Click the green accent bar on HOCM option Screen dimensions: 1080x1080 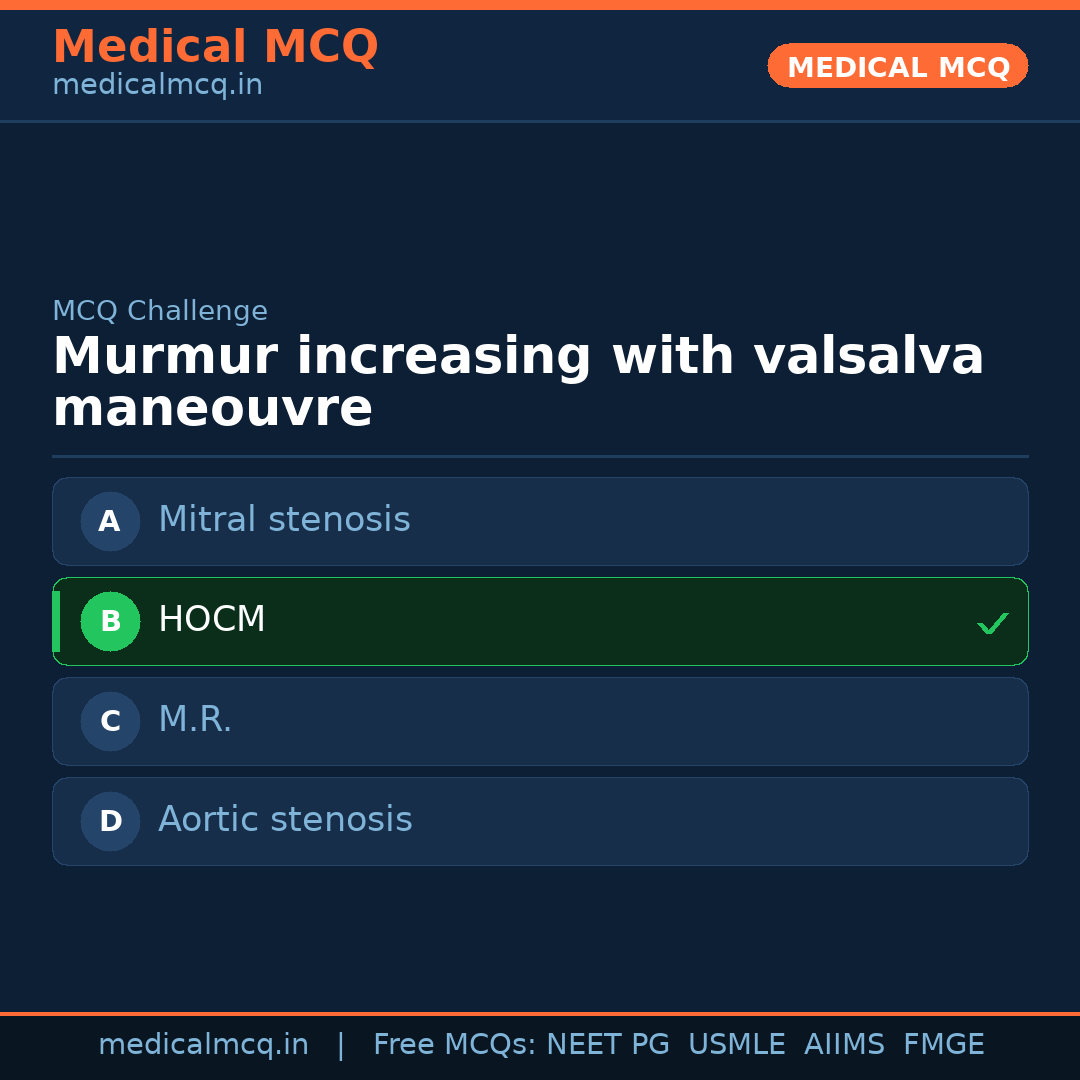pyautogui.click(x=56, y=621)
